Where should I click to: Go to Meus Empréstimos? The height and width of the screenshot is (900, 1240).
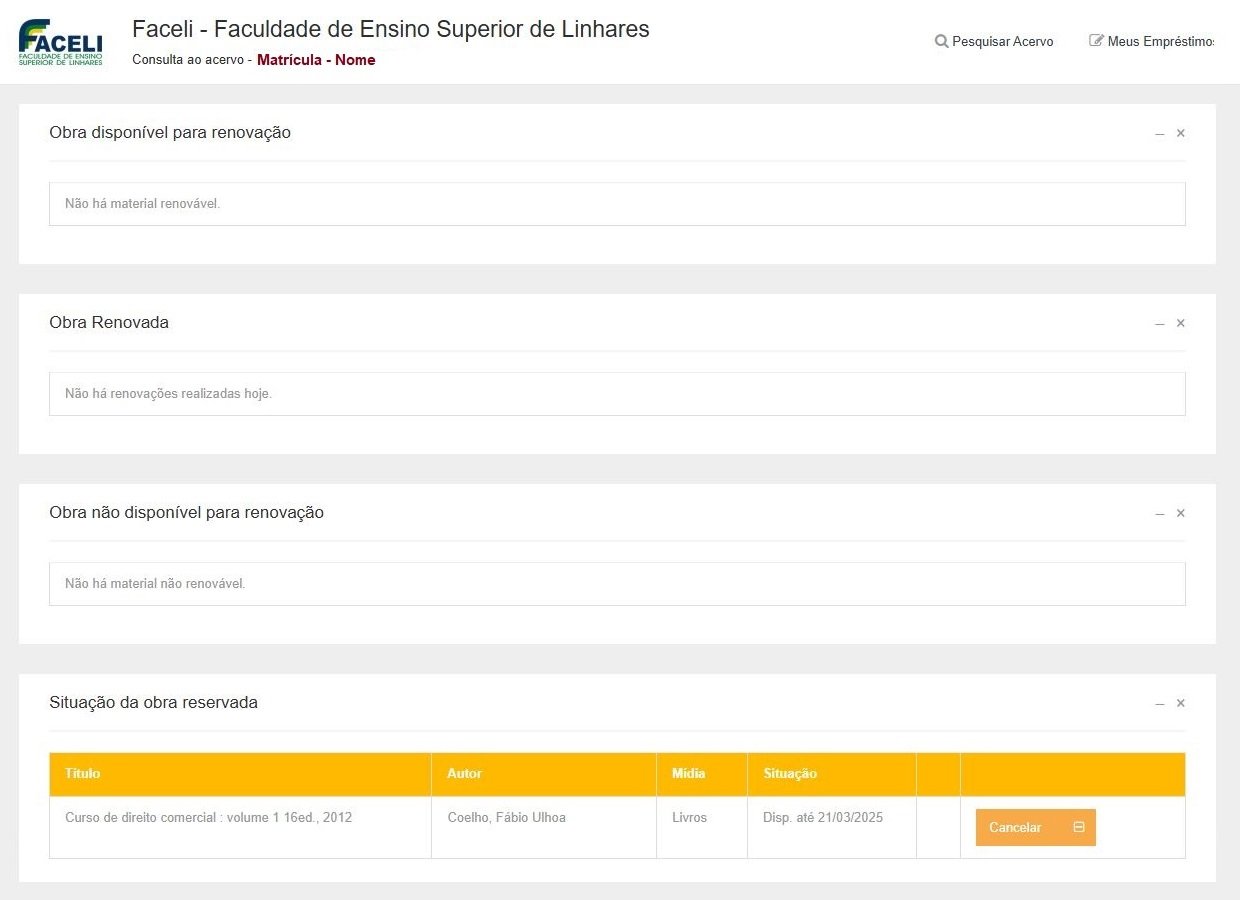[1160, 42]
